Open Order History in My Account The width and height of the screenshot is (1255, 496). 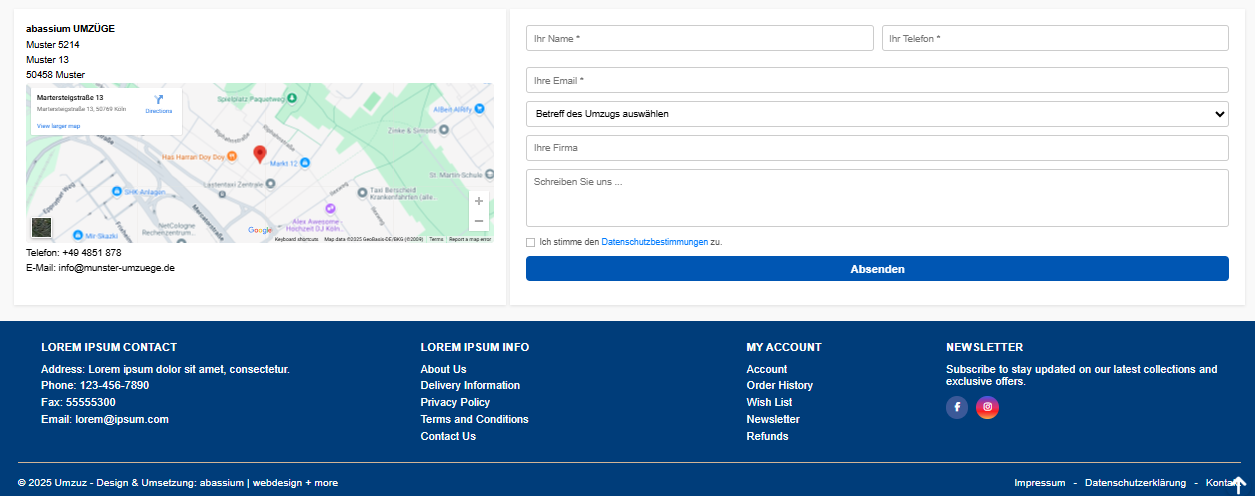(x=779, y=386)
